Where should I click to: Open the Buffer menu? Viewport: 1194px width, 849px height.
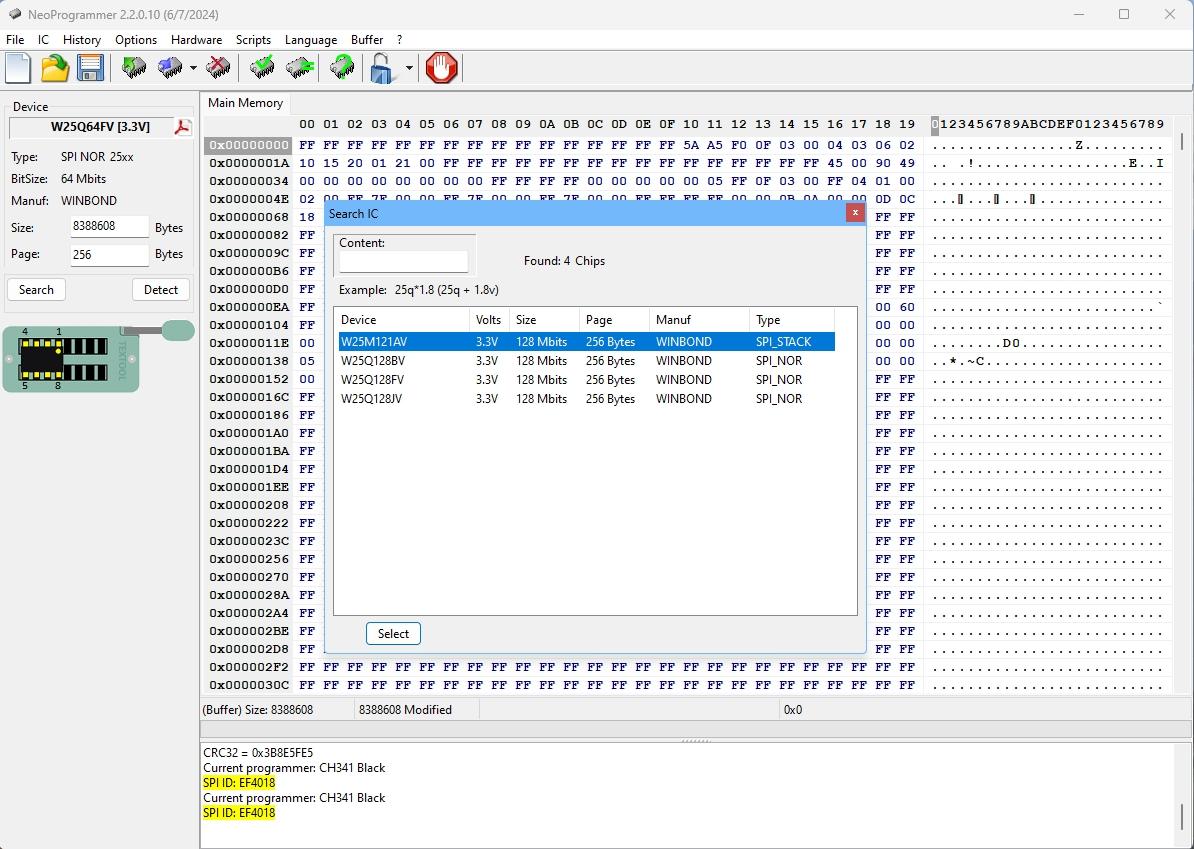click(x=367, y=40)
